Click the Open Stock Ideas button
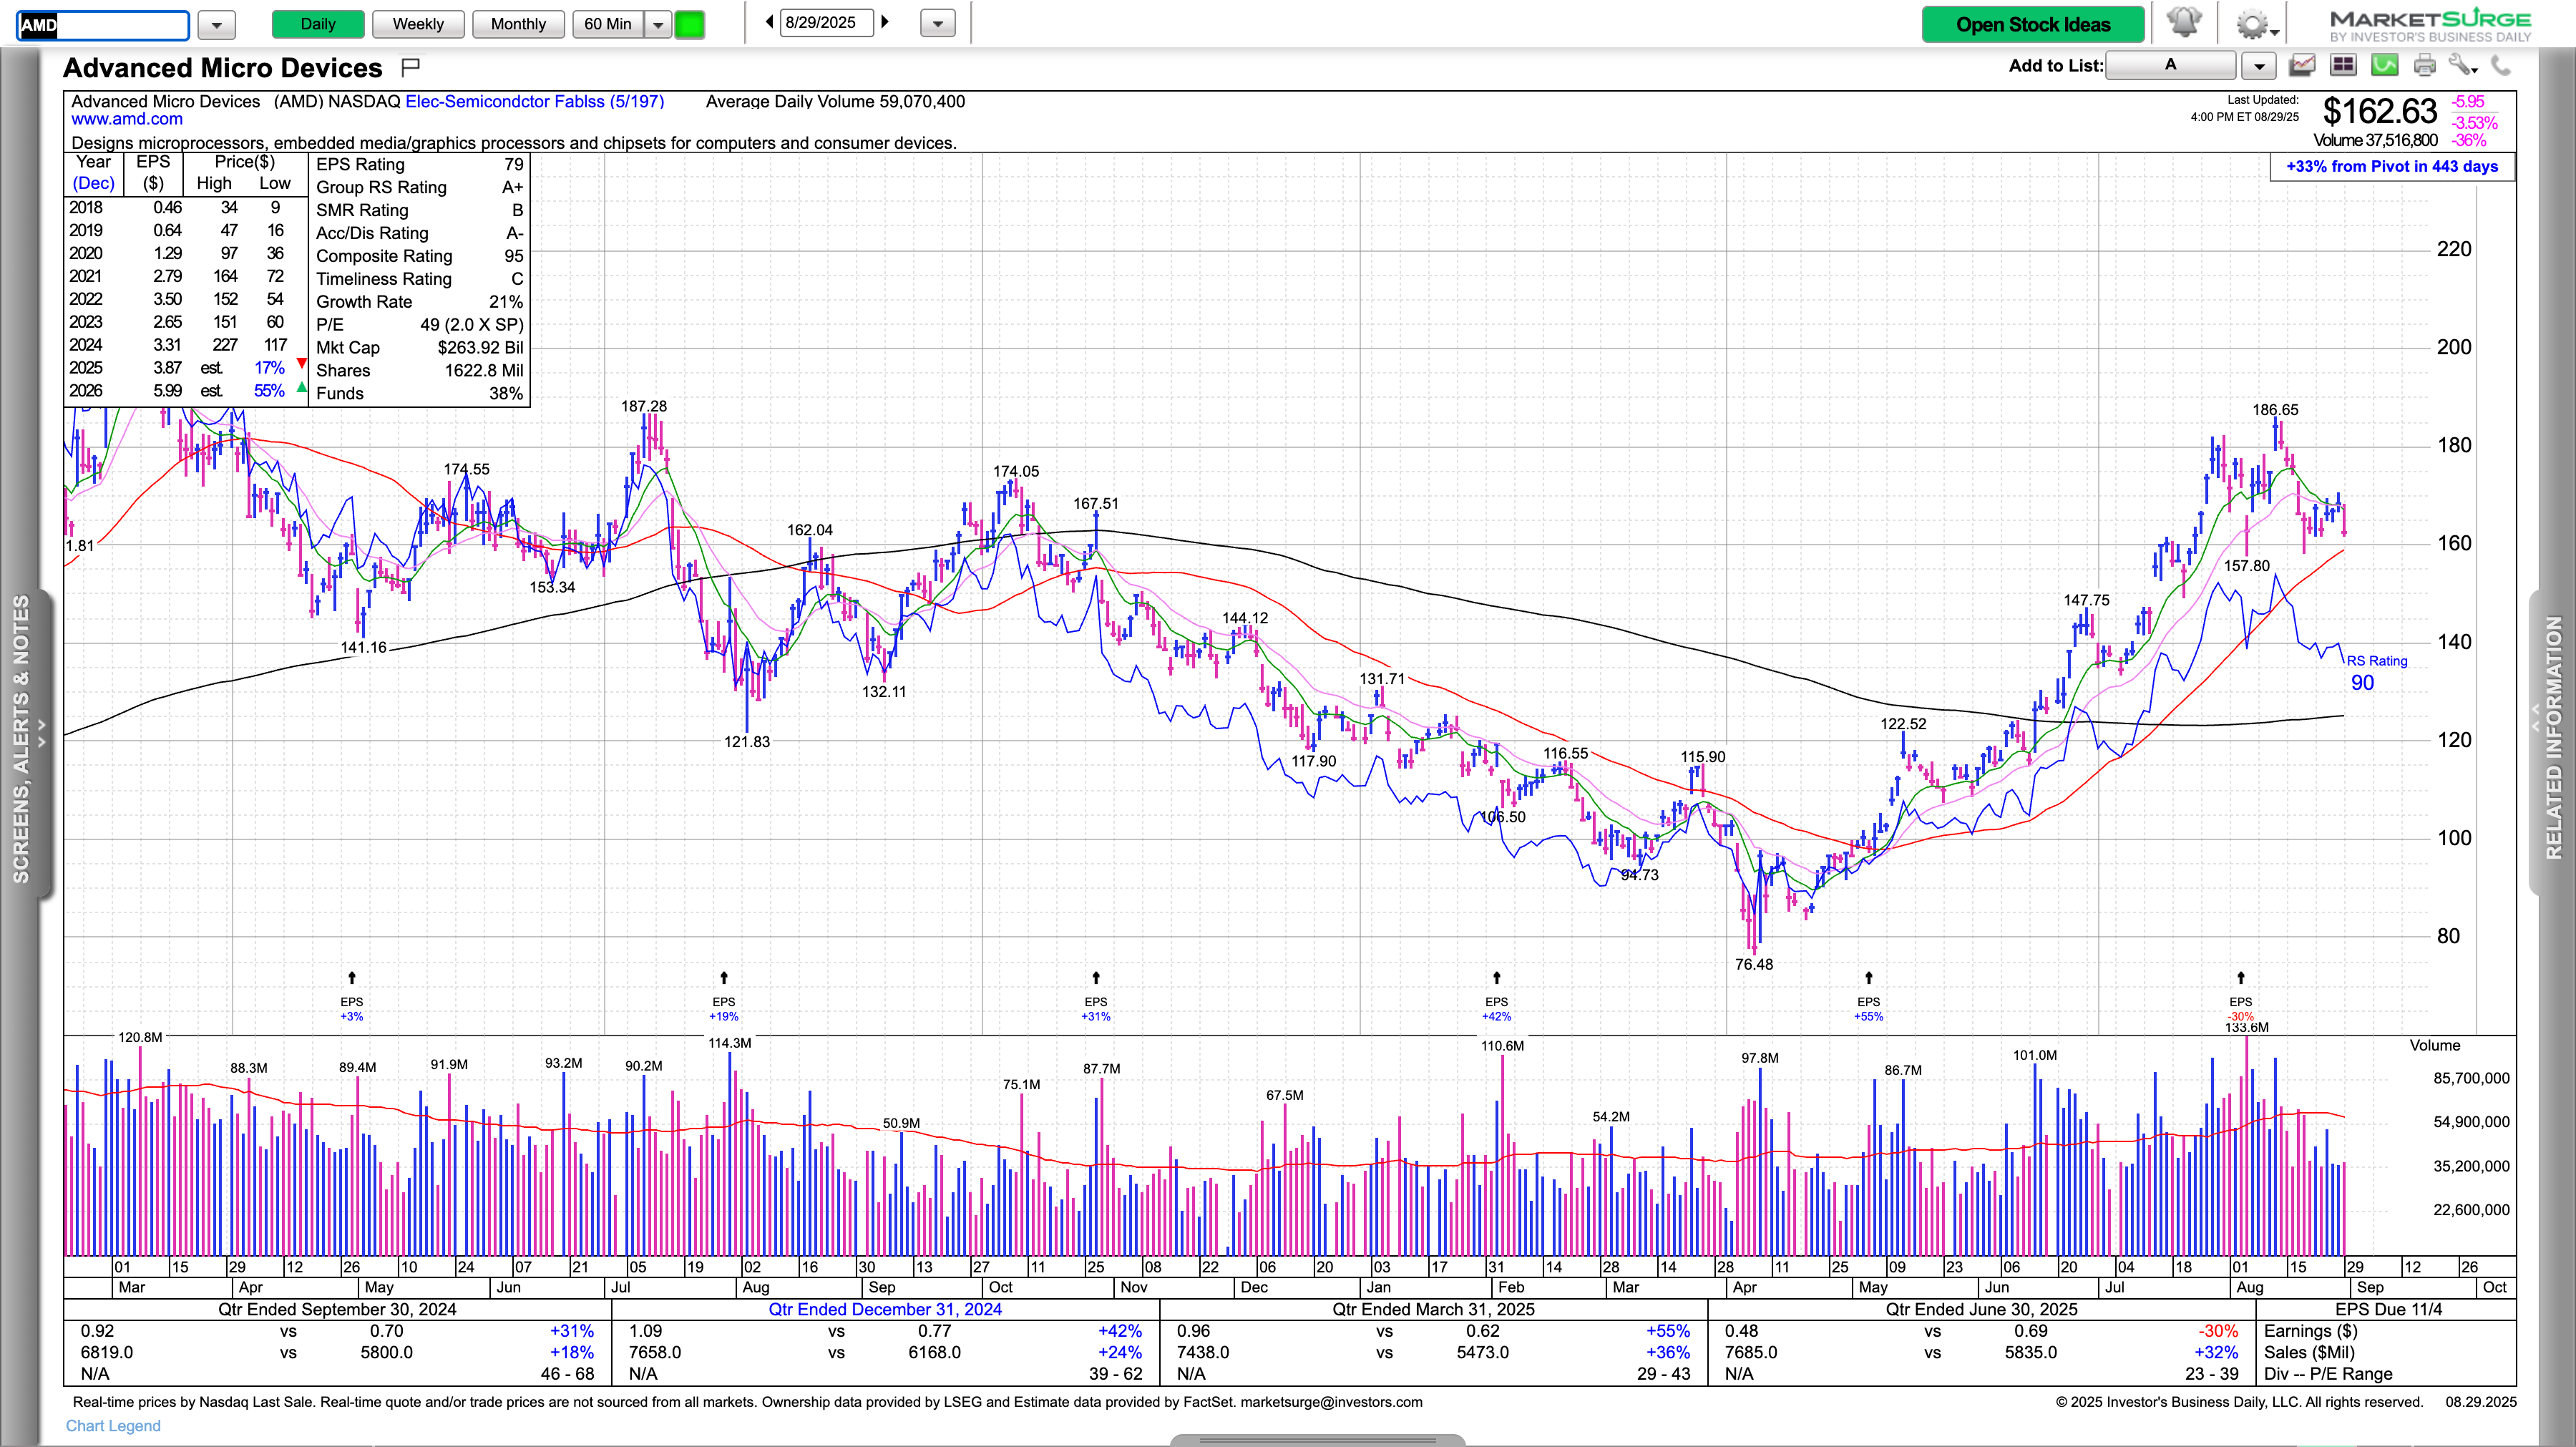Screen dimensions: 2576x1447 point(2033,24)
